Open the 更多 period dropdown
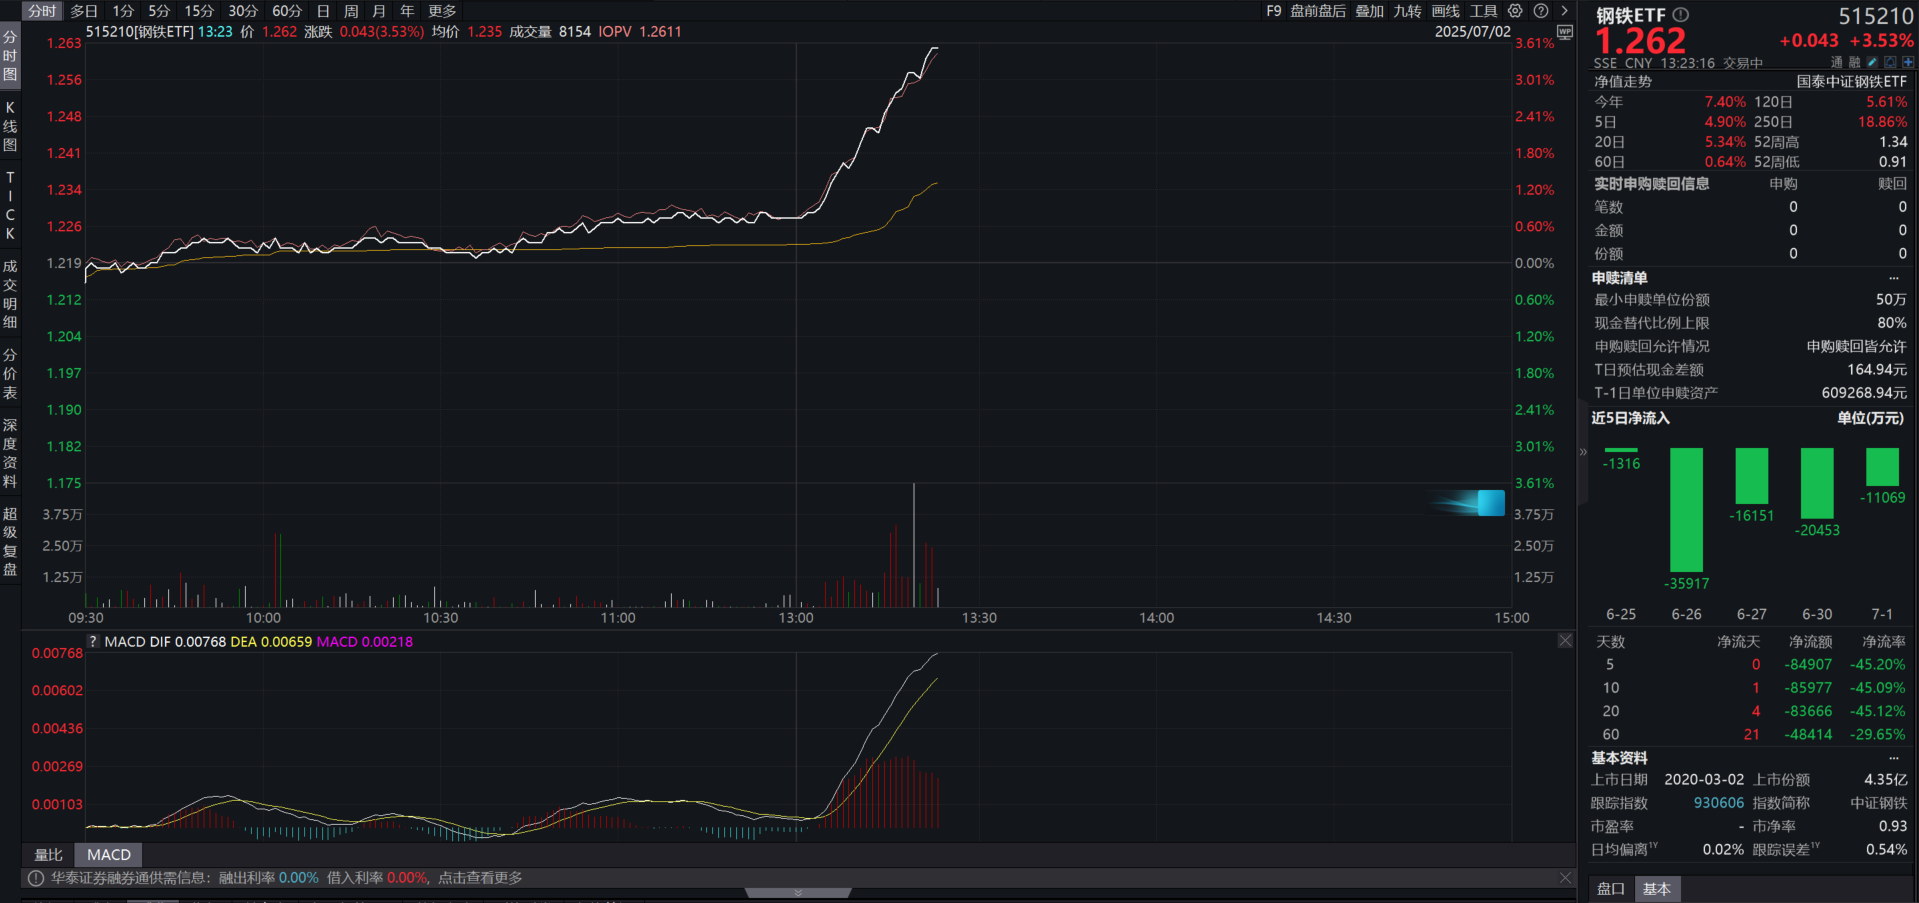 (x=442, y=11)
